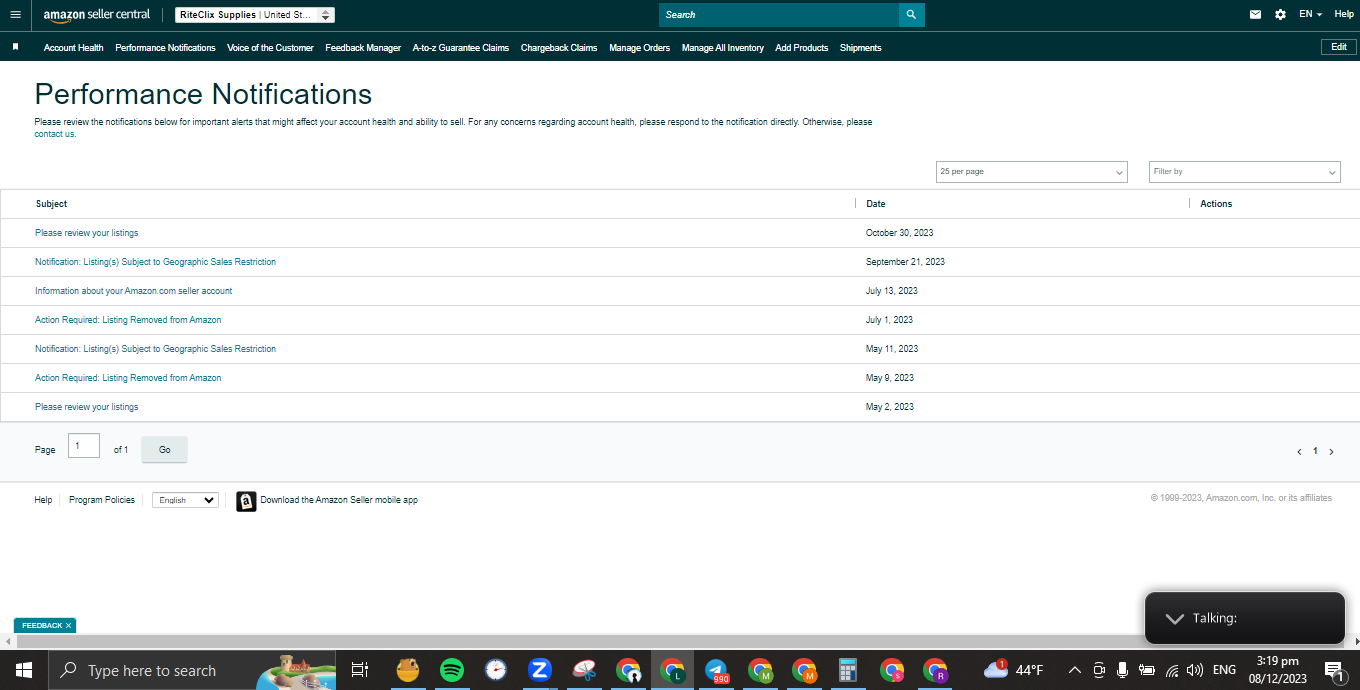Open Zoom from the taskbar
The width and height of the screenshot is (1360, 690).
pos(540,670)
